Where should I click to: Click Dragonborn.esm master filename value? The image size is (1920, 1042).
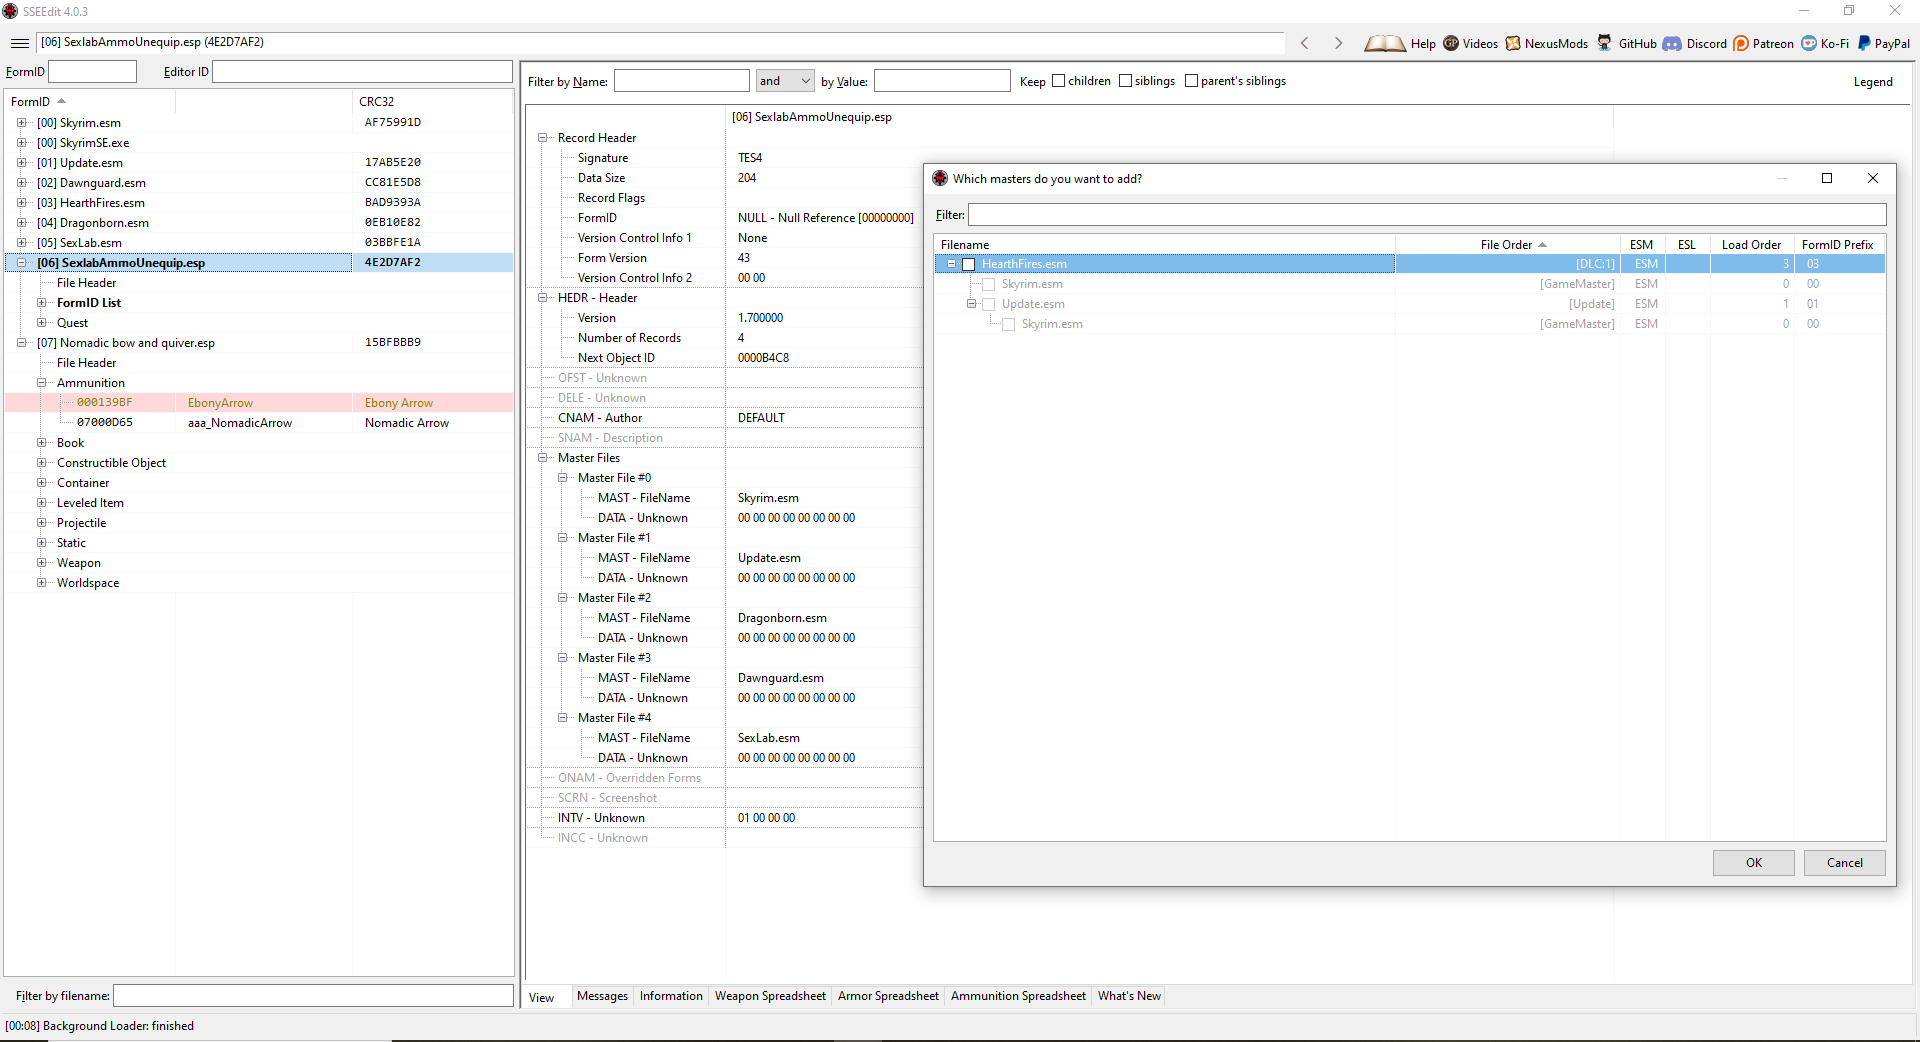click(x=782, y=618)
